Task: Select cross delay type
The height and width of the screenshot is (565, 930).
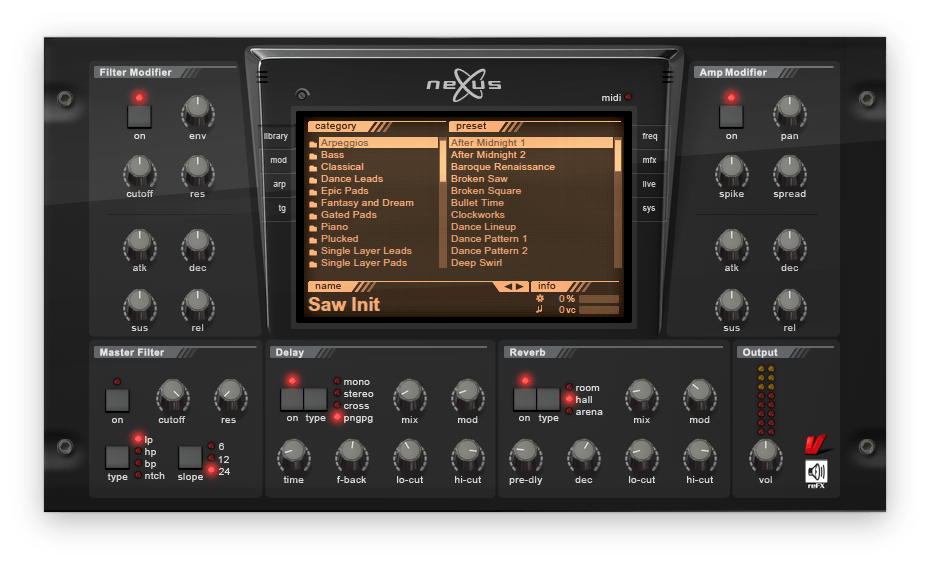Action: coord(337,406)
